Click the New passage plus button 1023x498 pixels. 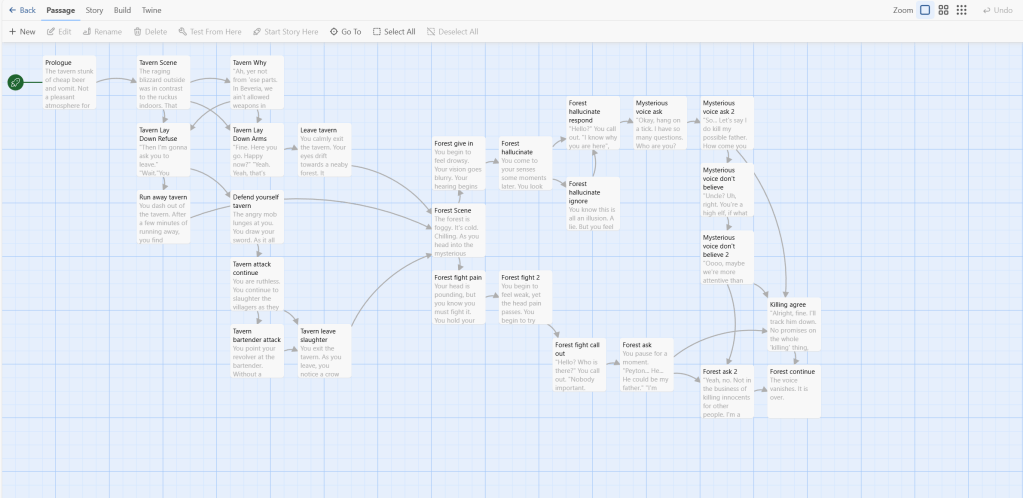[13, 32]
